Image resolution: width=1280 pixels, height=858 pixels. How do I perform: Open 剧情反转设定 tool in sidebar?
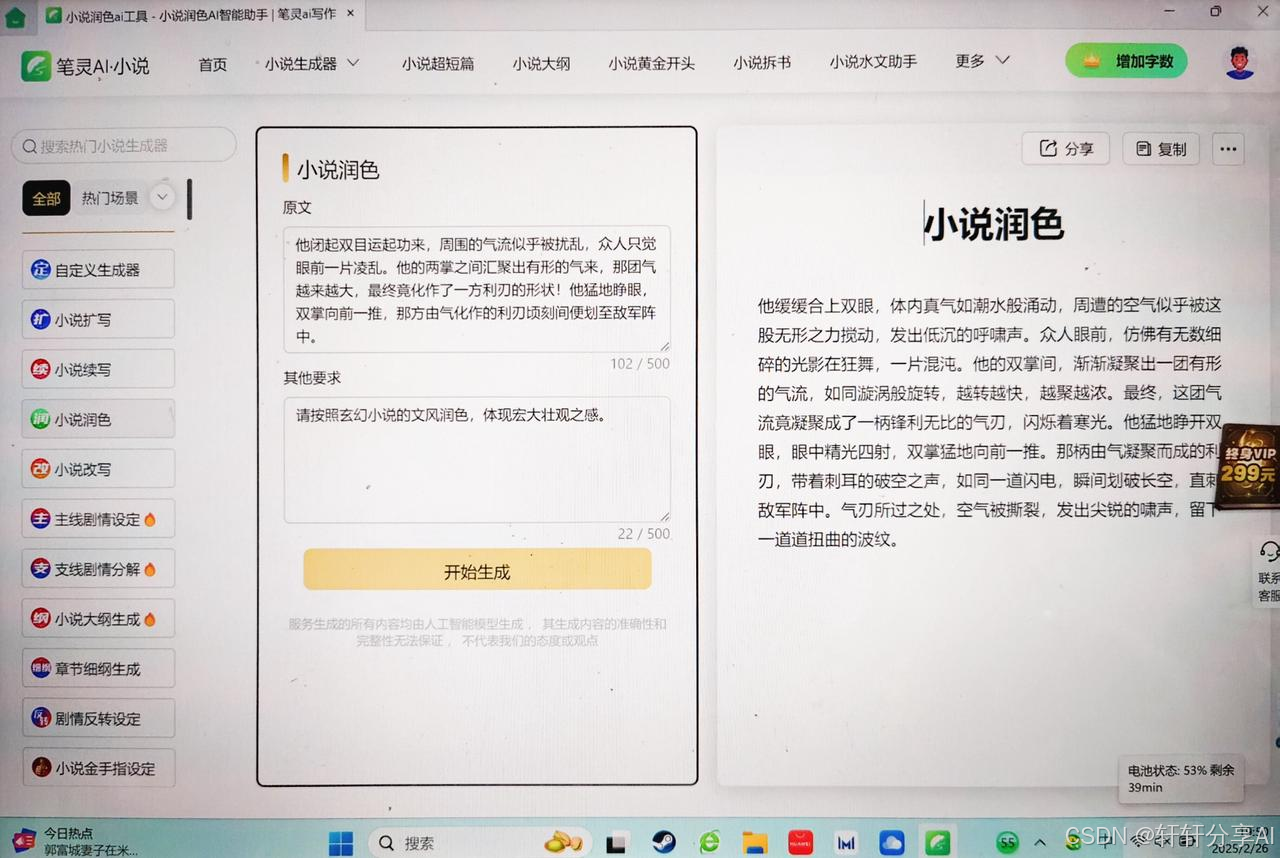tap(98, 718)
